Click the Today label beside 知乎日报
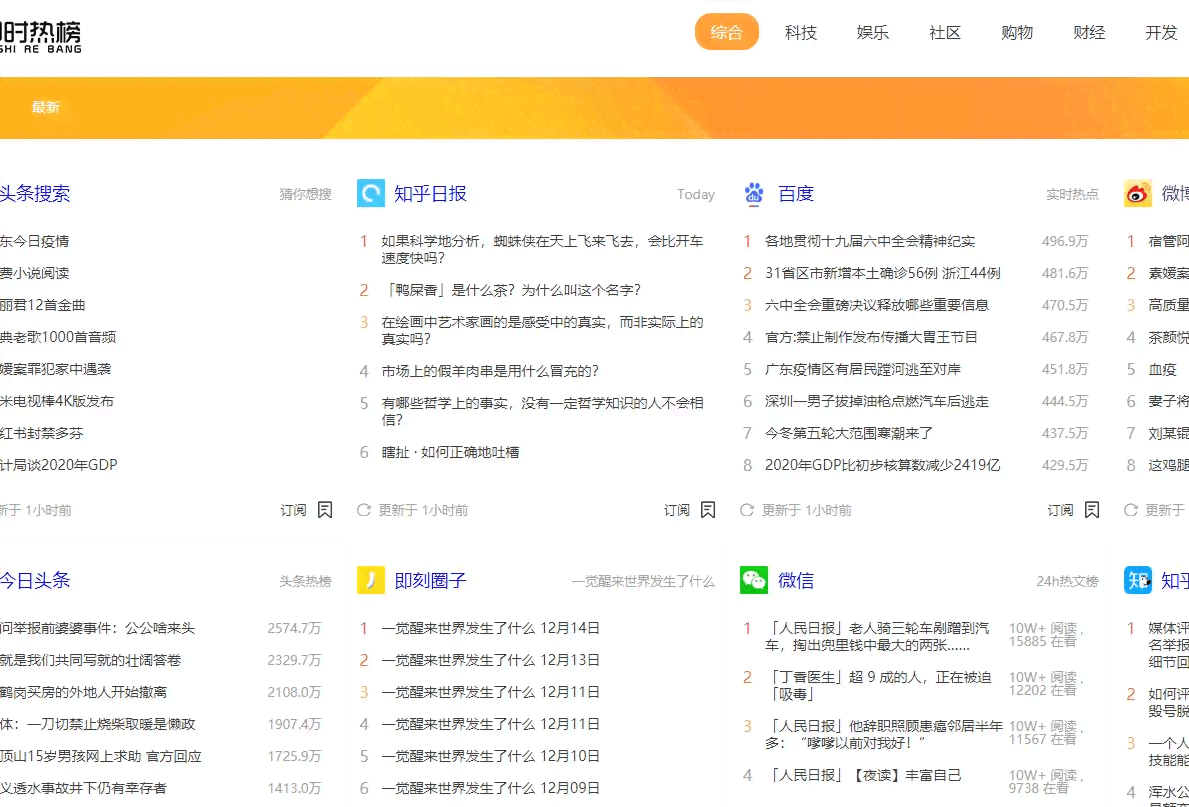This screenshot has height=807, width=1189. (x=696, y=194)
